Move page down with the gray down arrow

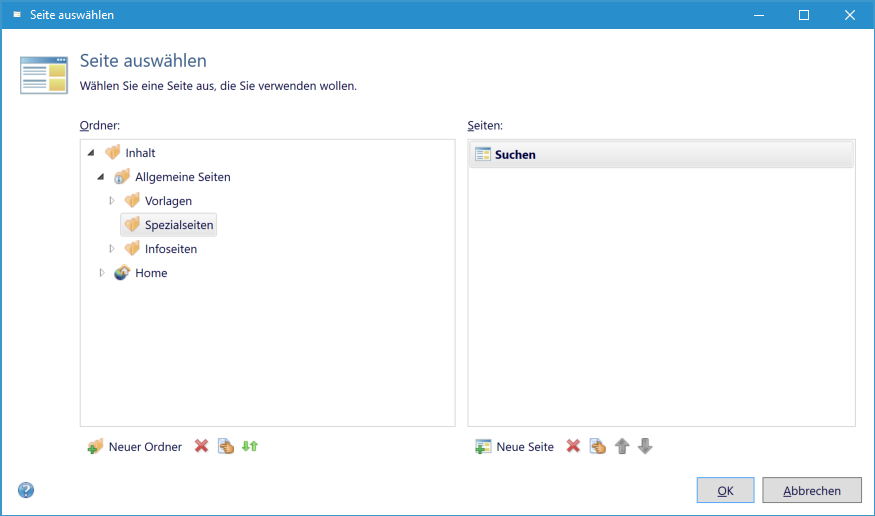coord(645,446)
